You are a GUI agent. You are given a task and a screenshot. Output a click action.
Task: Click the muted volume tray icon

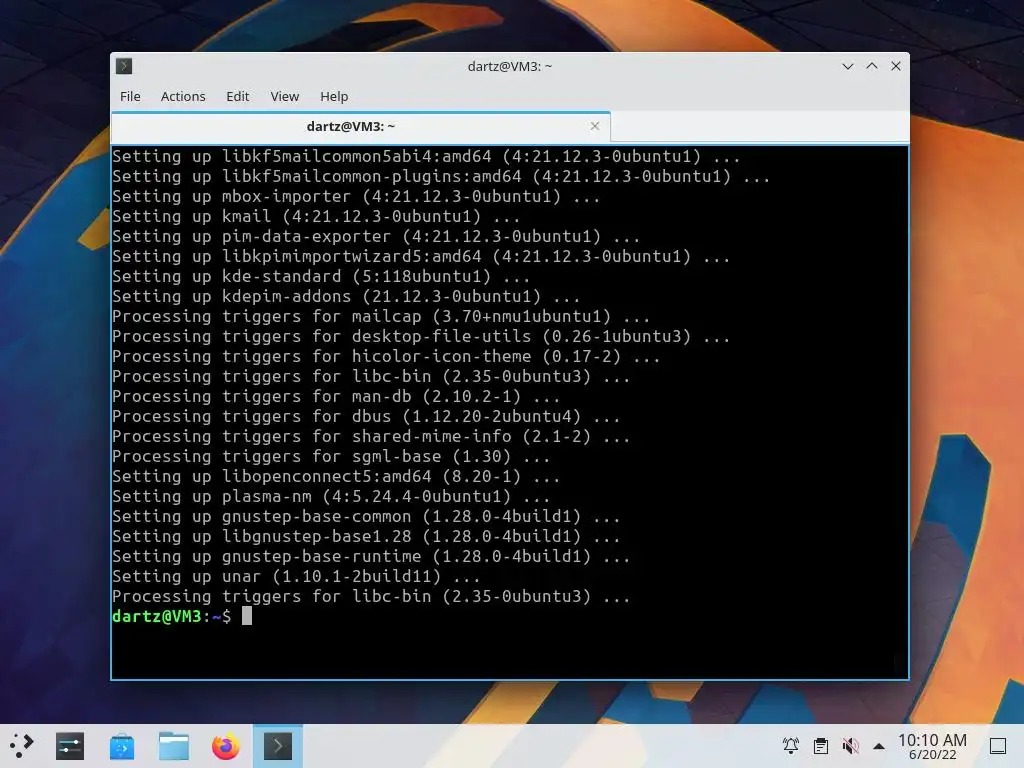(850, 745)
